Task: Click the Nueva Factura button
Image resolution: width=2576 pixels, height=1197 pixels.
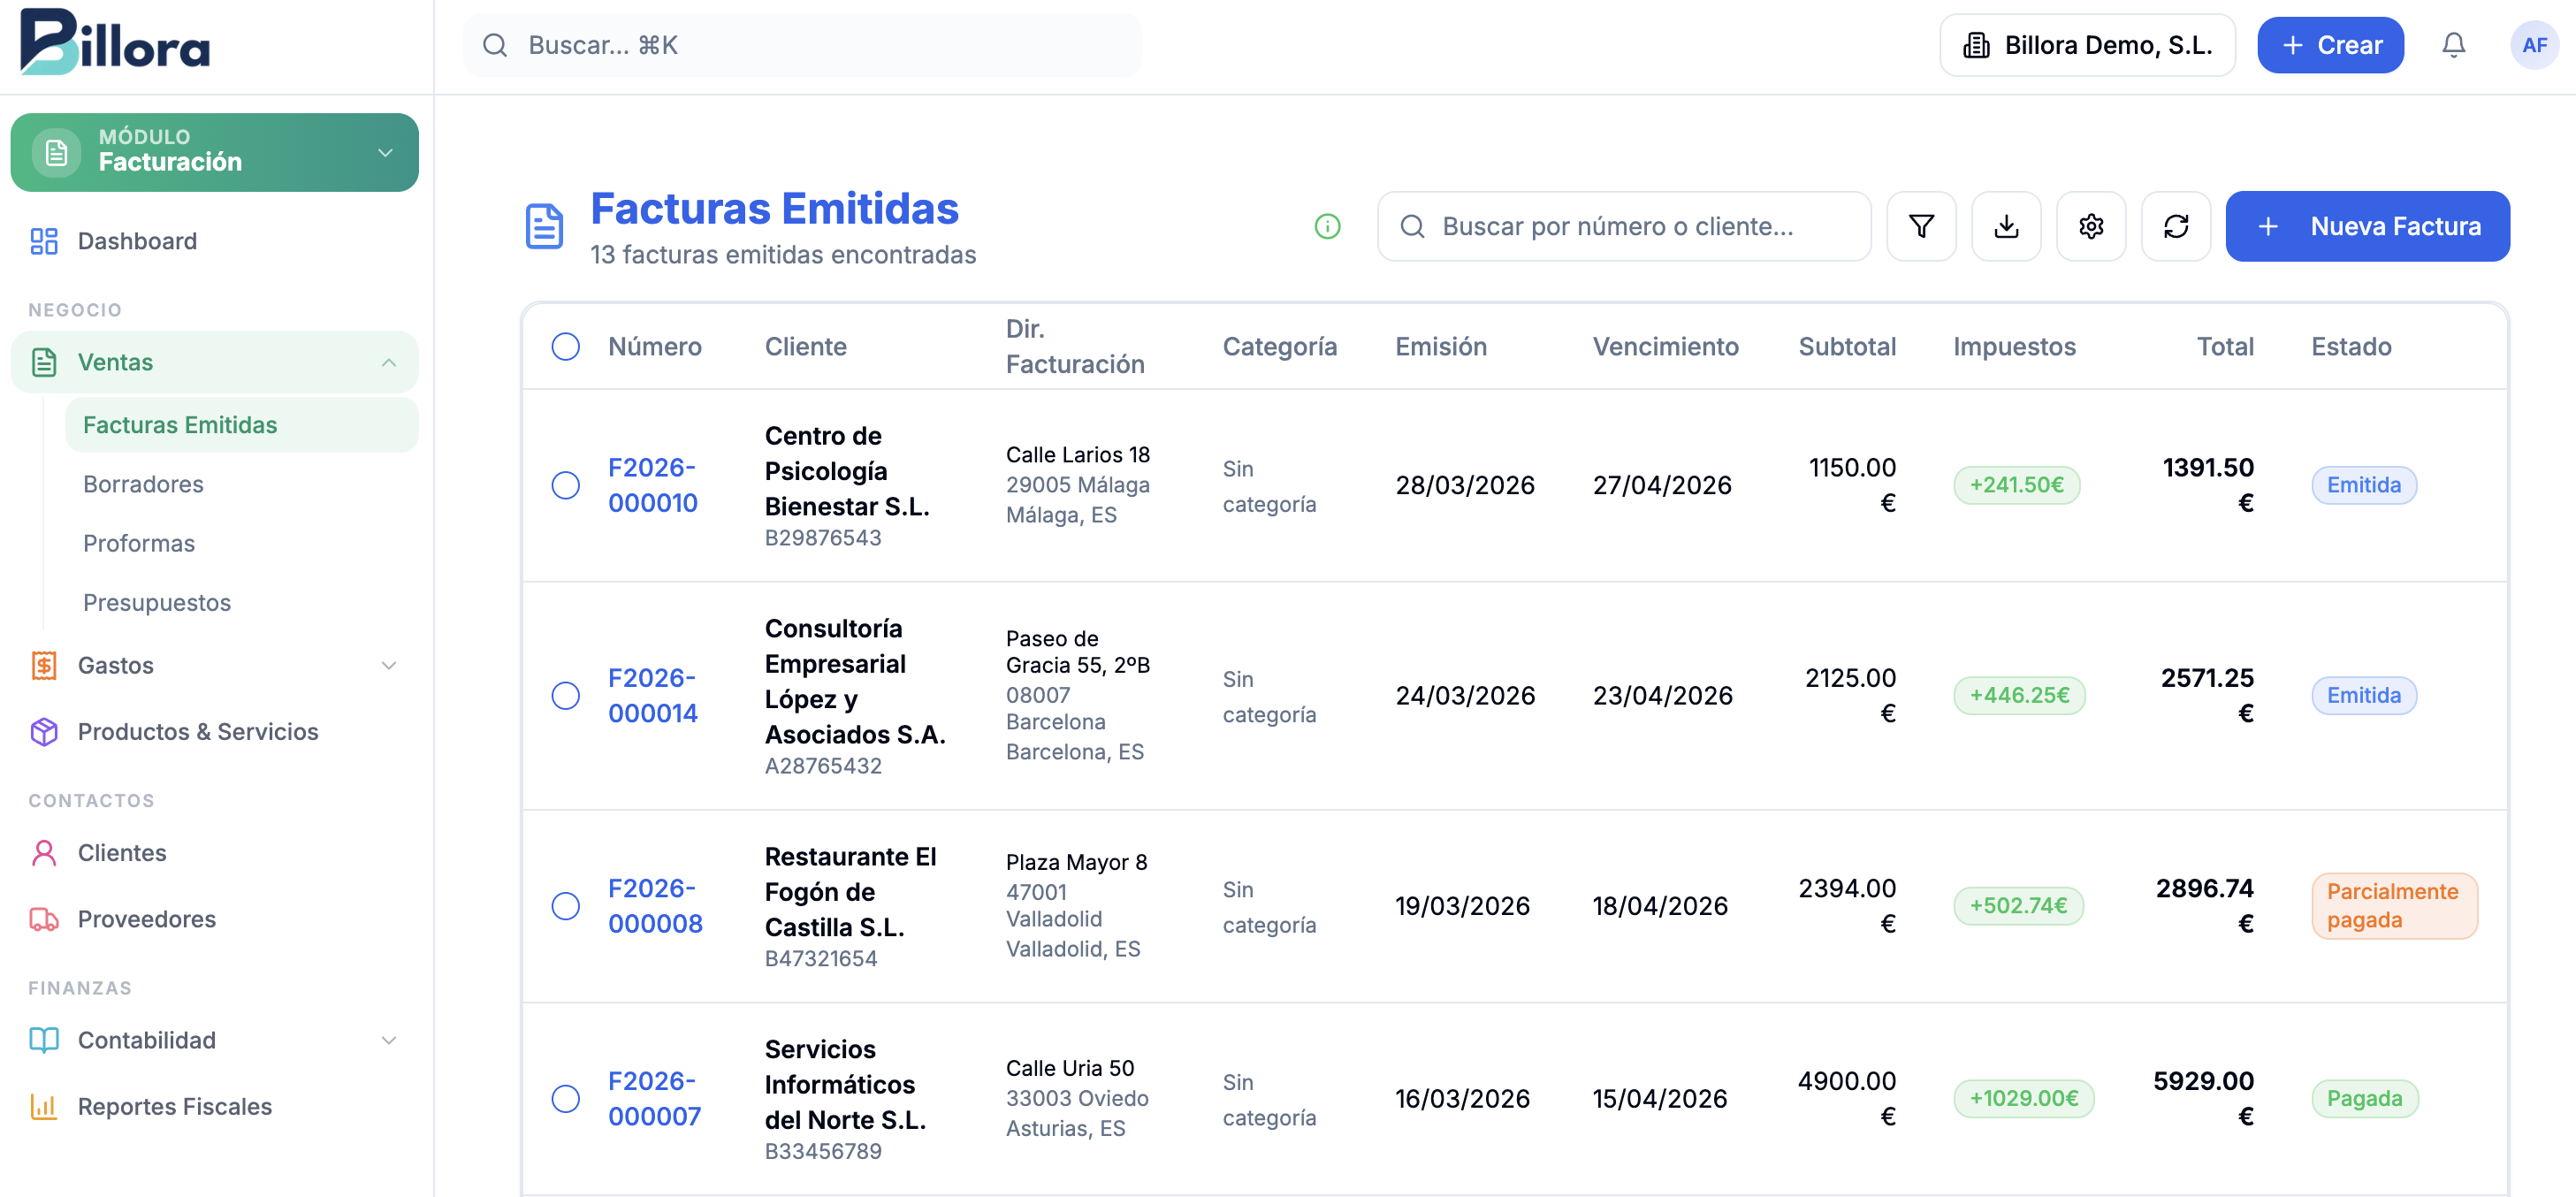Action: [2366, 227]
